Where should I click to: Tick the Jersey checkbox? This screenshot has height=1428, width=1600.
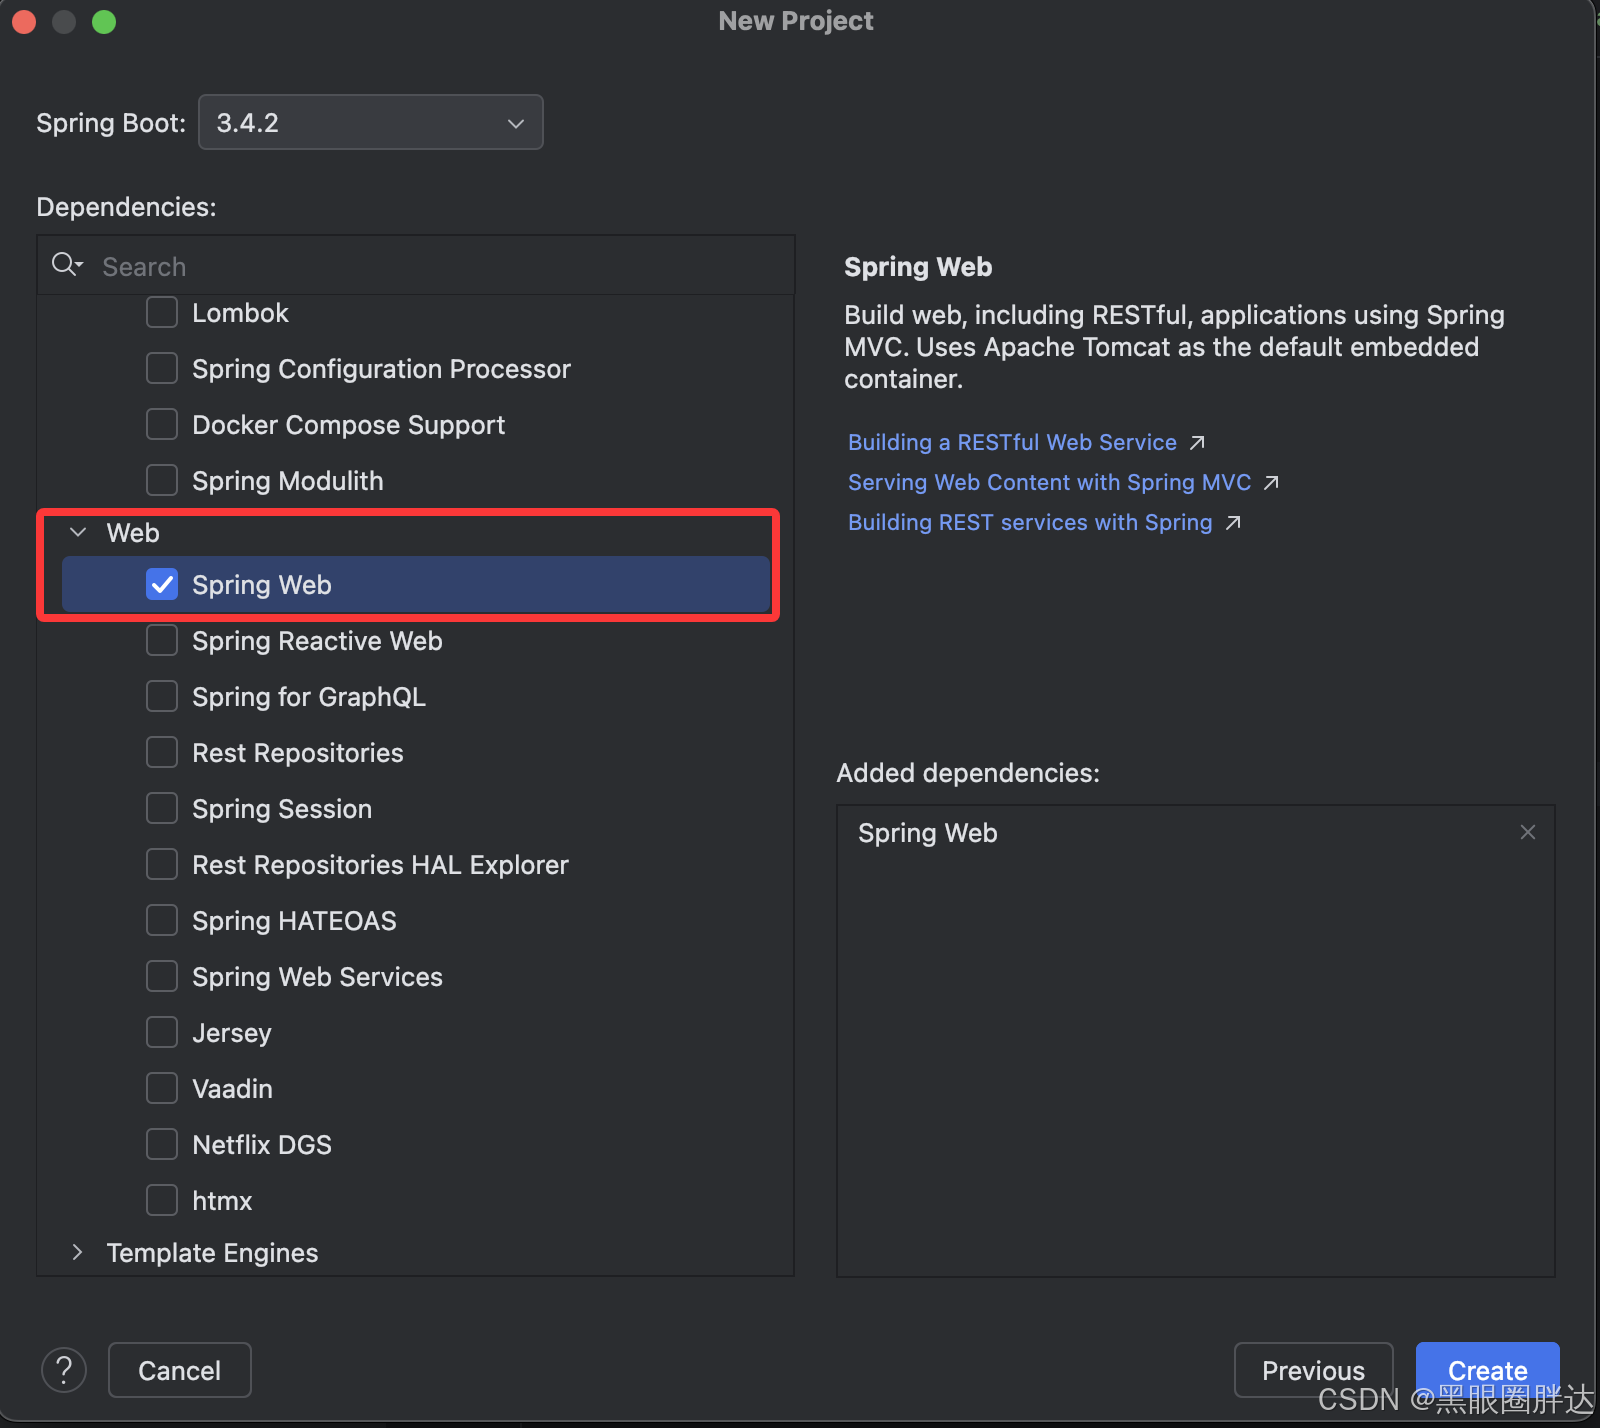[x=162, y=1032]
